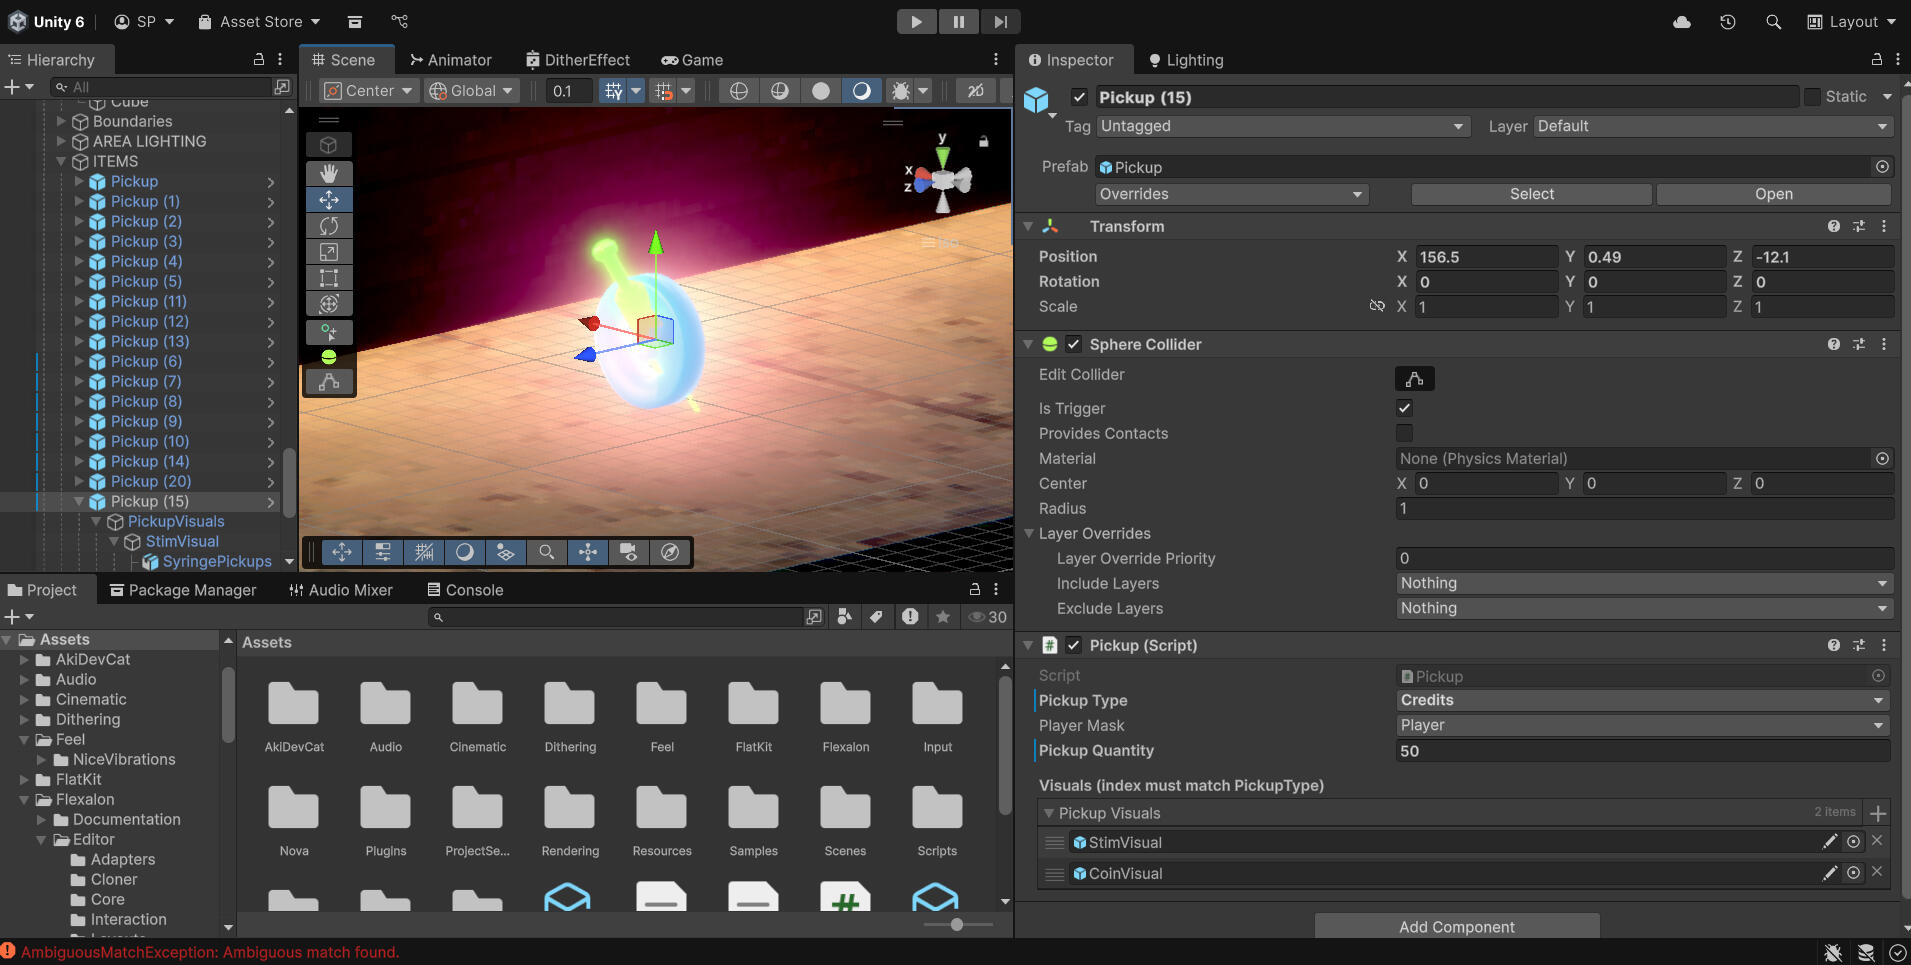This screenshot has width=1911, height=965.
Task: Select the Scale tool in scene toolbar
Action: tap(329, 252)
